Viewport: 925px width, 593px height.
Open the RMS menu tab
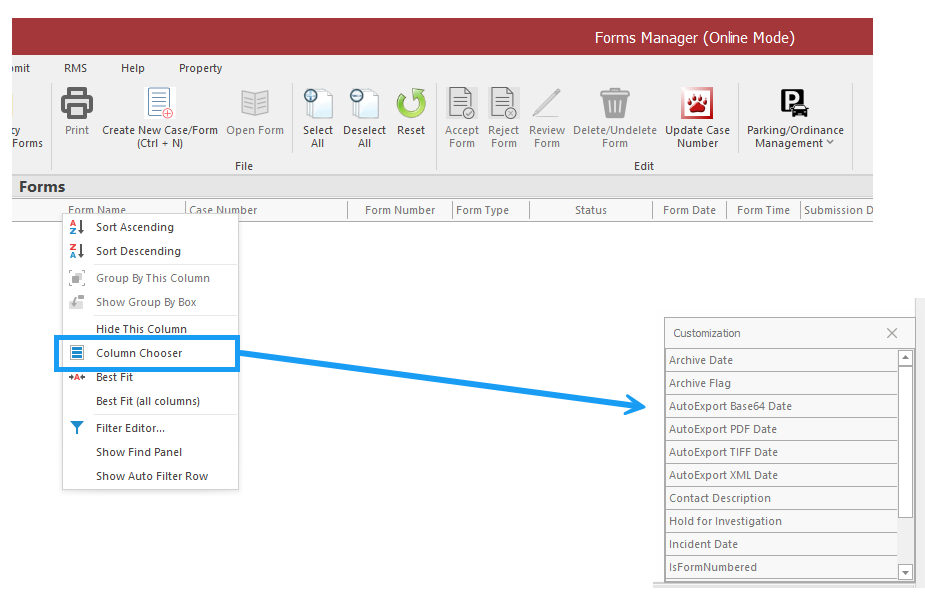(75, 68)
